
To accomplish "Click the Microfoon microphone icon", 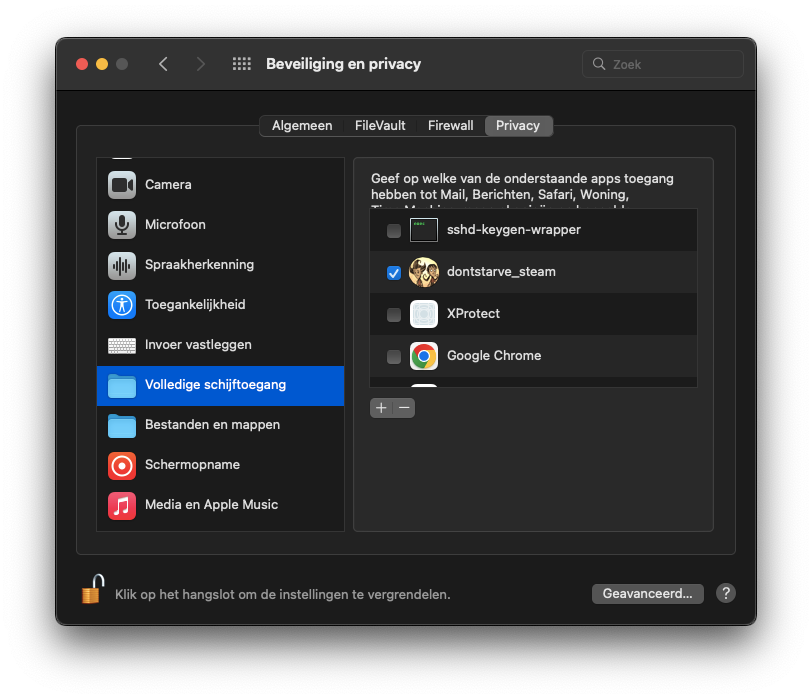I will tap(122, 225).
